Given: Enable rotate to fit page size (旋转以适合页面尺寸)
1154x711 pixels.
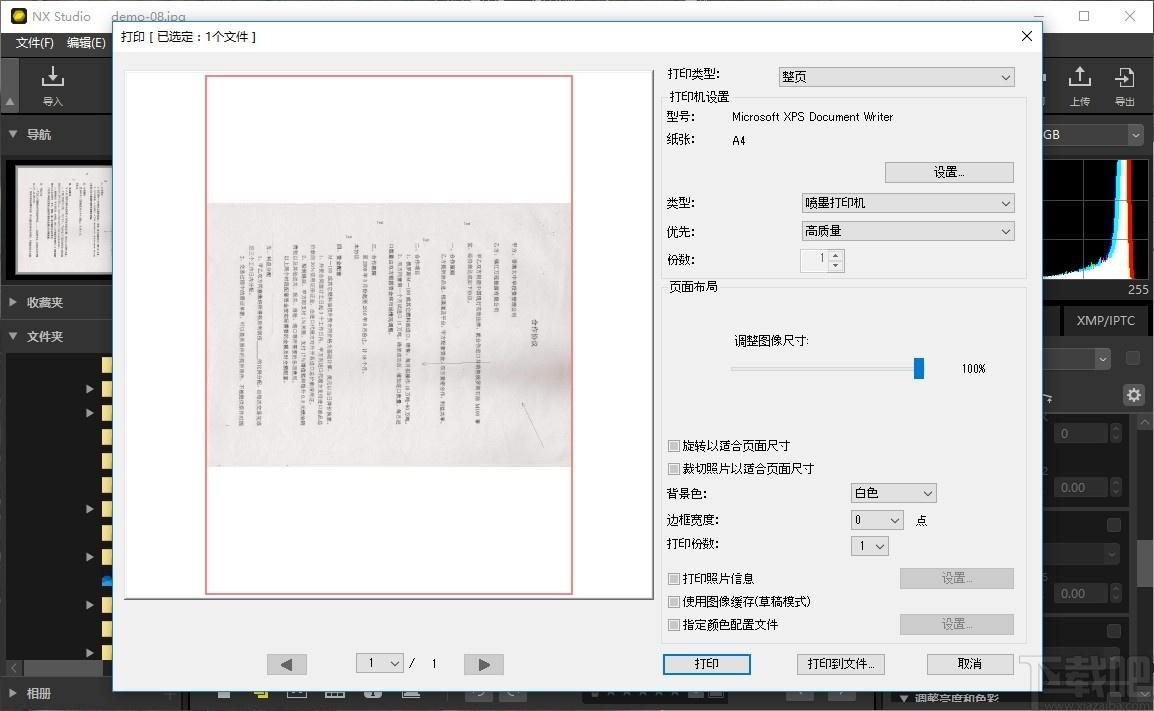Looking at the screenshot, I should tap(674, 446).
